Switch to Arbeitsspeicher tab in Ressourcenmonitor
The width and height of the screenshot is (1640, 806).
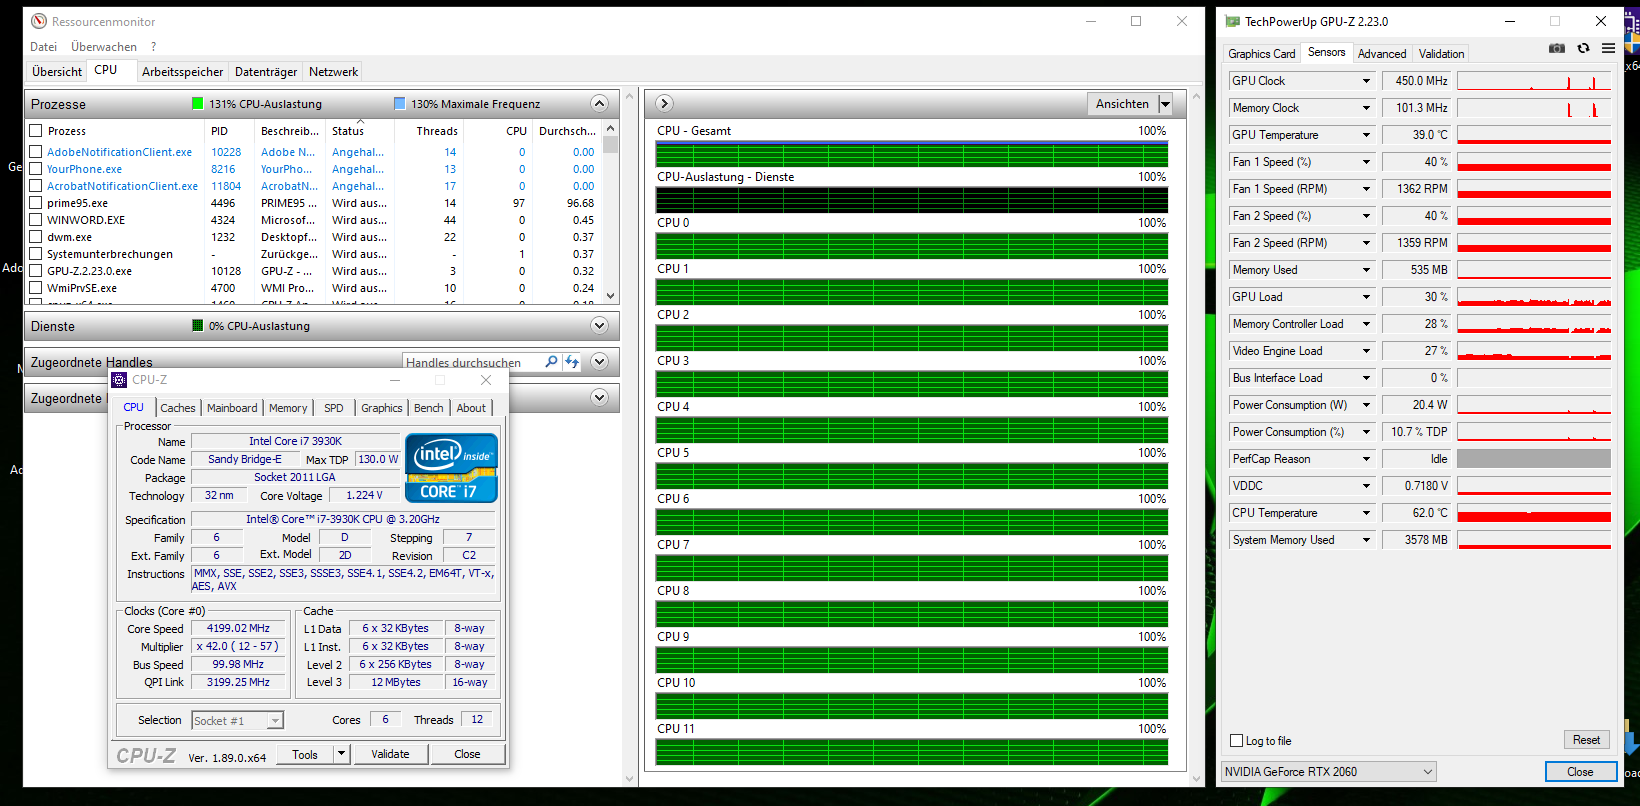183,72
